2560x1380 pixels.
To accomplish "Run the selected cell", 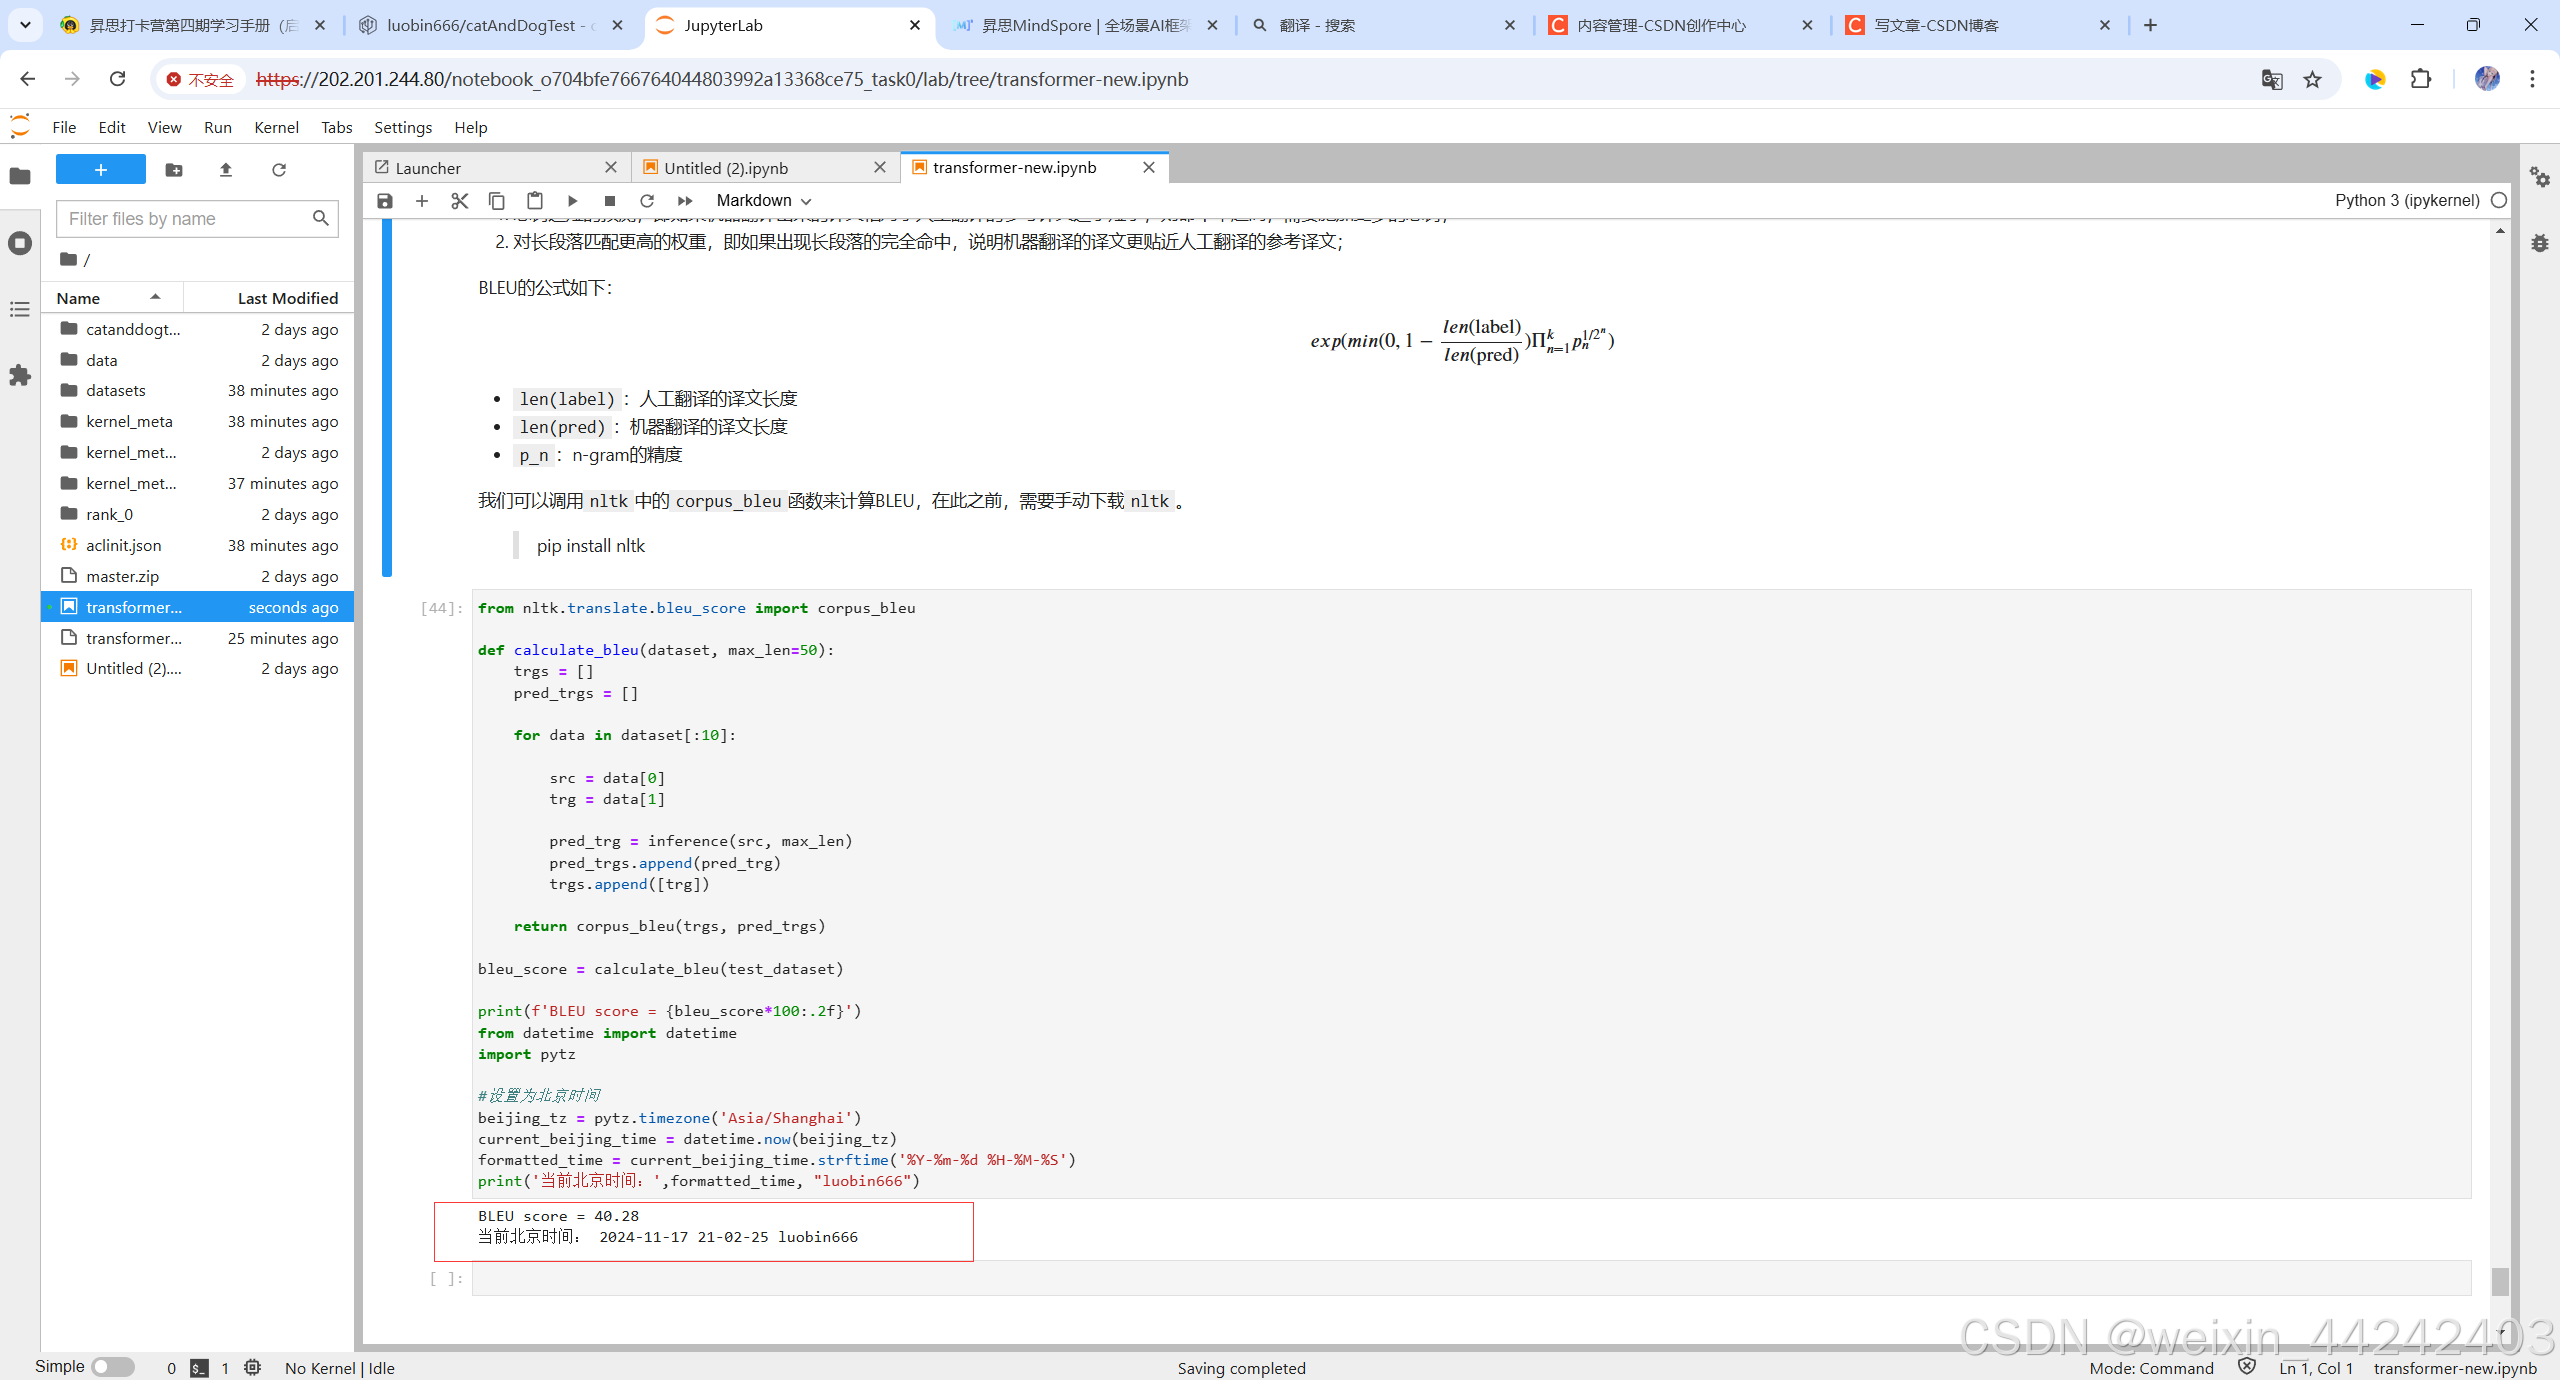I will click(572, 201).
